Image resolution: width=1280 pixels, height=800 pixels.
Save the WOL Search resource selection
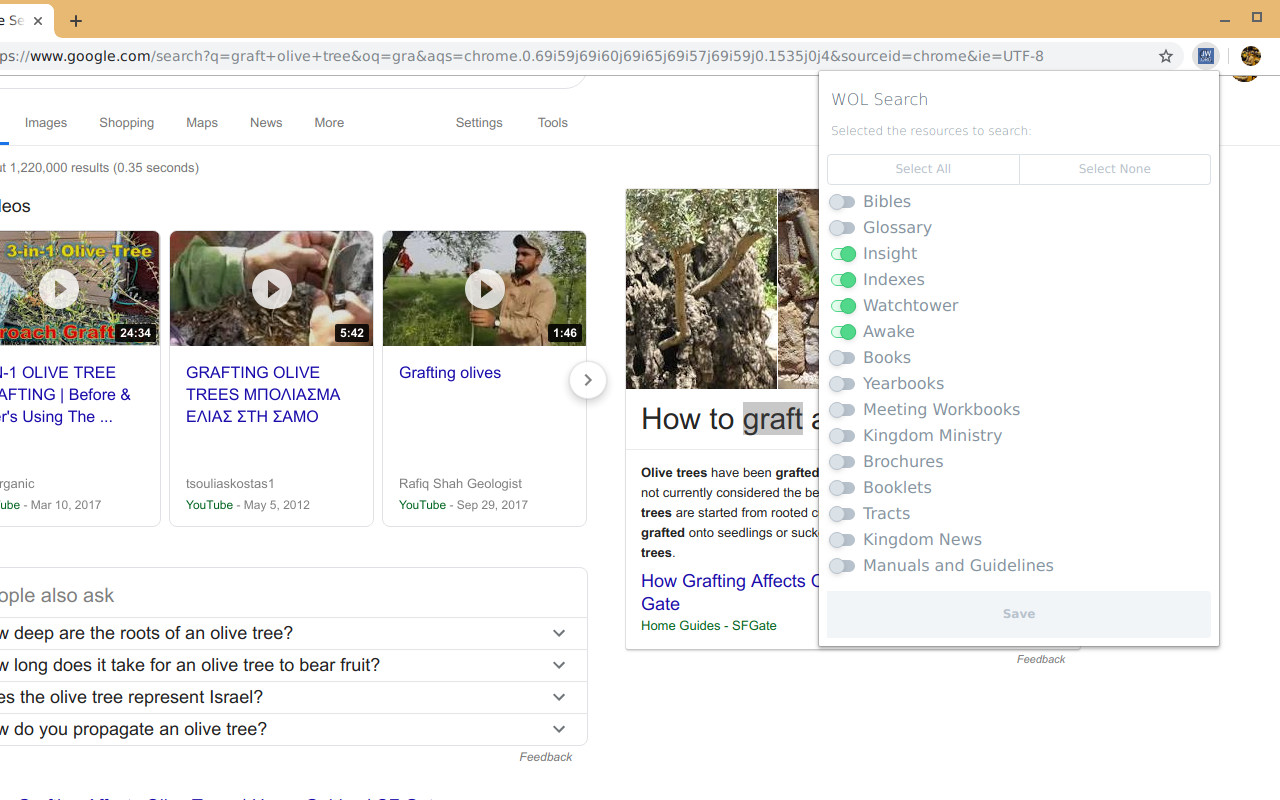[1019, 614]
